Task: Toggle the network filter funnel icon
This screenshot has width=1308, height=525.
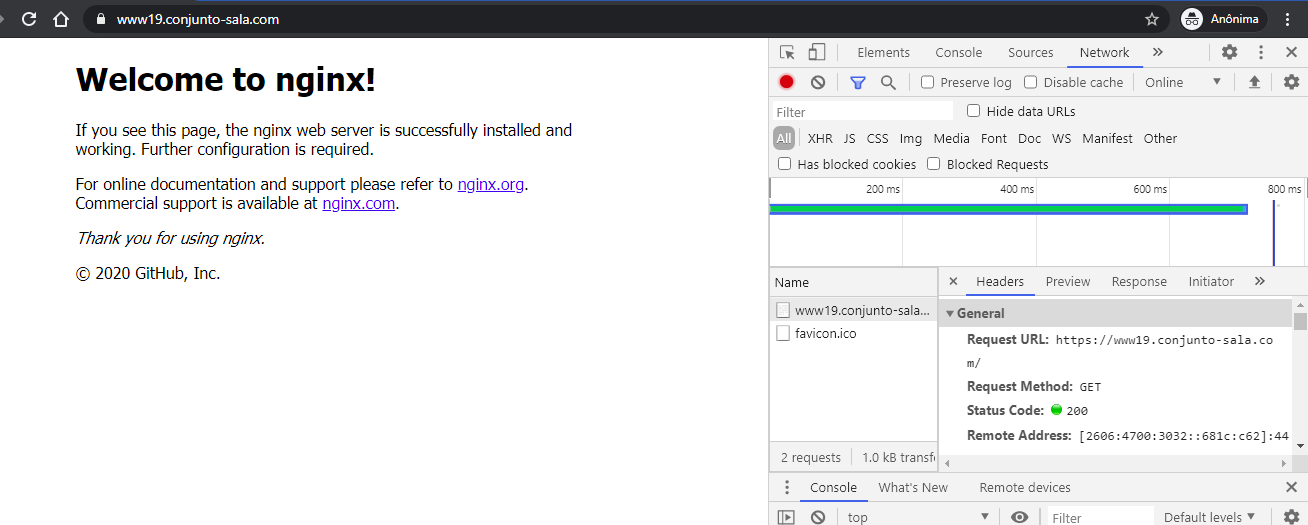Action: click(x=857, y=82)
